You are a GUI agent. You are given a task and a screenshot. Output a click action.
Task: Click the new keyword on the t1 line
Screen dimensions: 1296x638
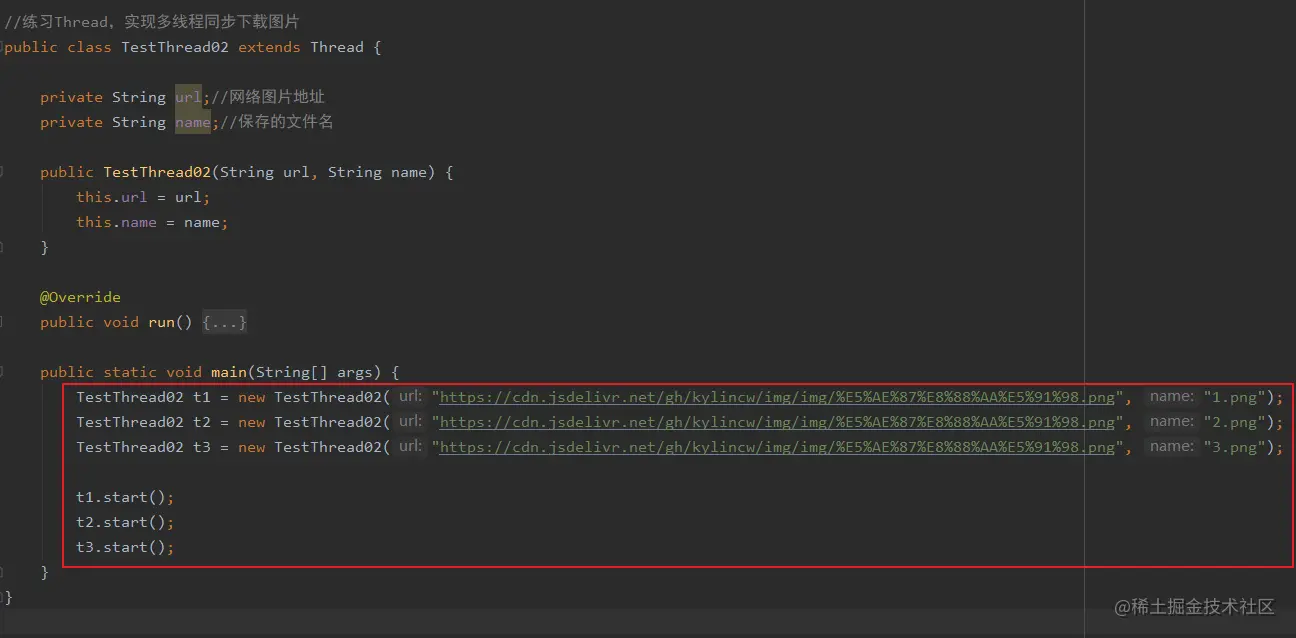(251, 397)
